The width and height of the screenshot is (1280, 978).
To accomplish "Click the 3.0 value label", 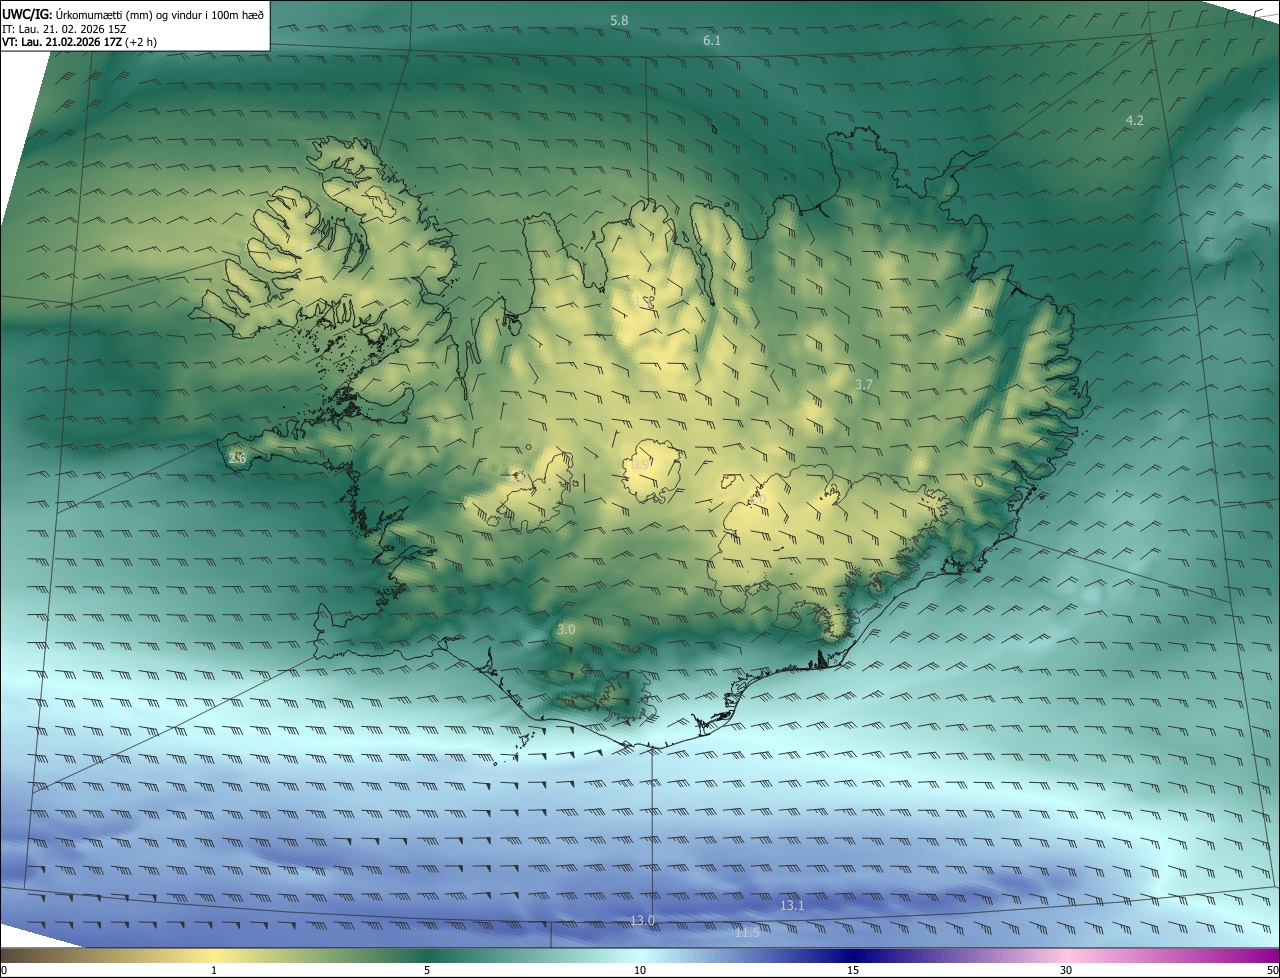I will (566, 629).
